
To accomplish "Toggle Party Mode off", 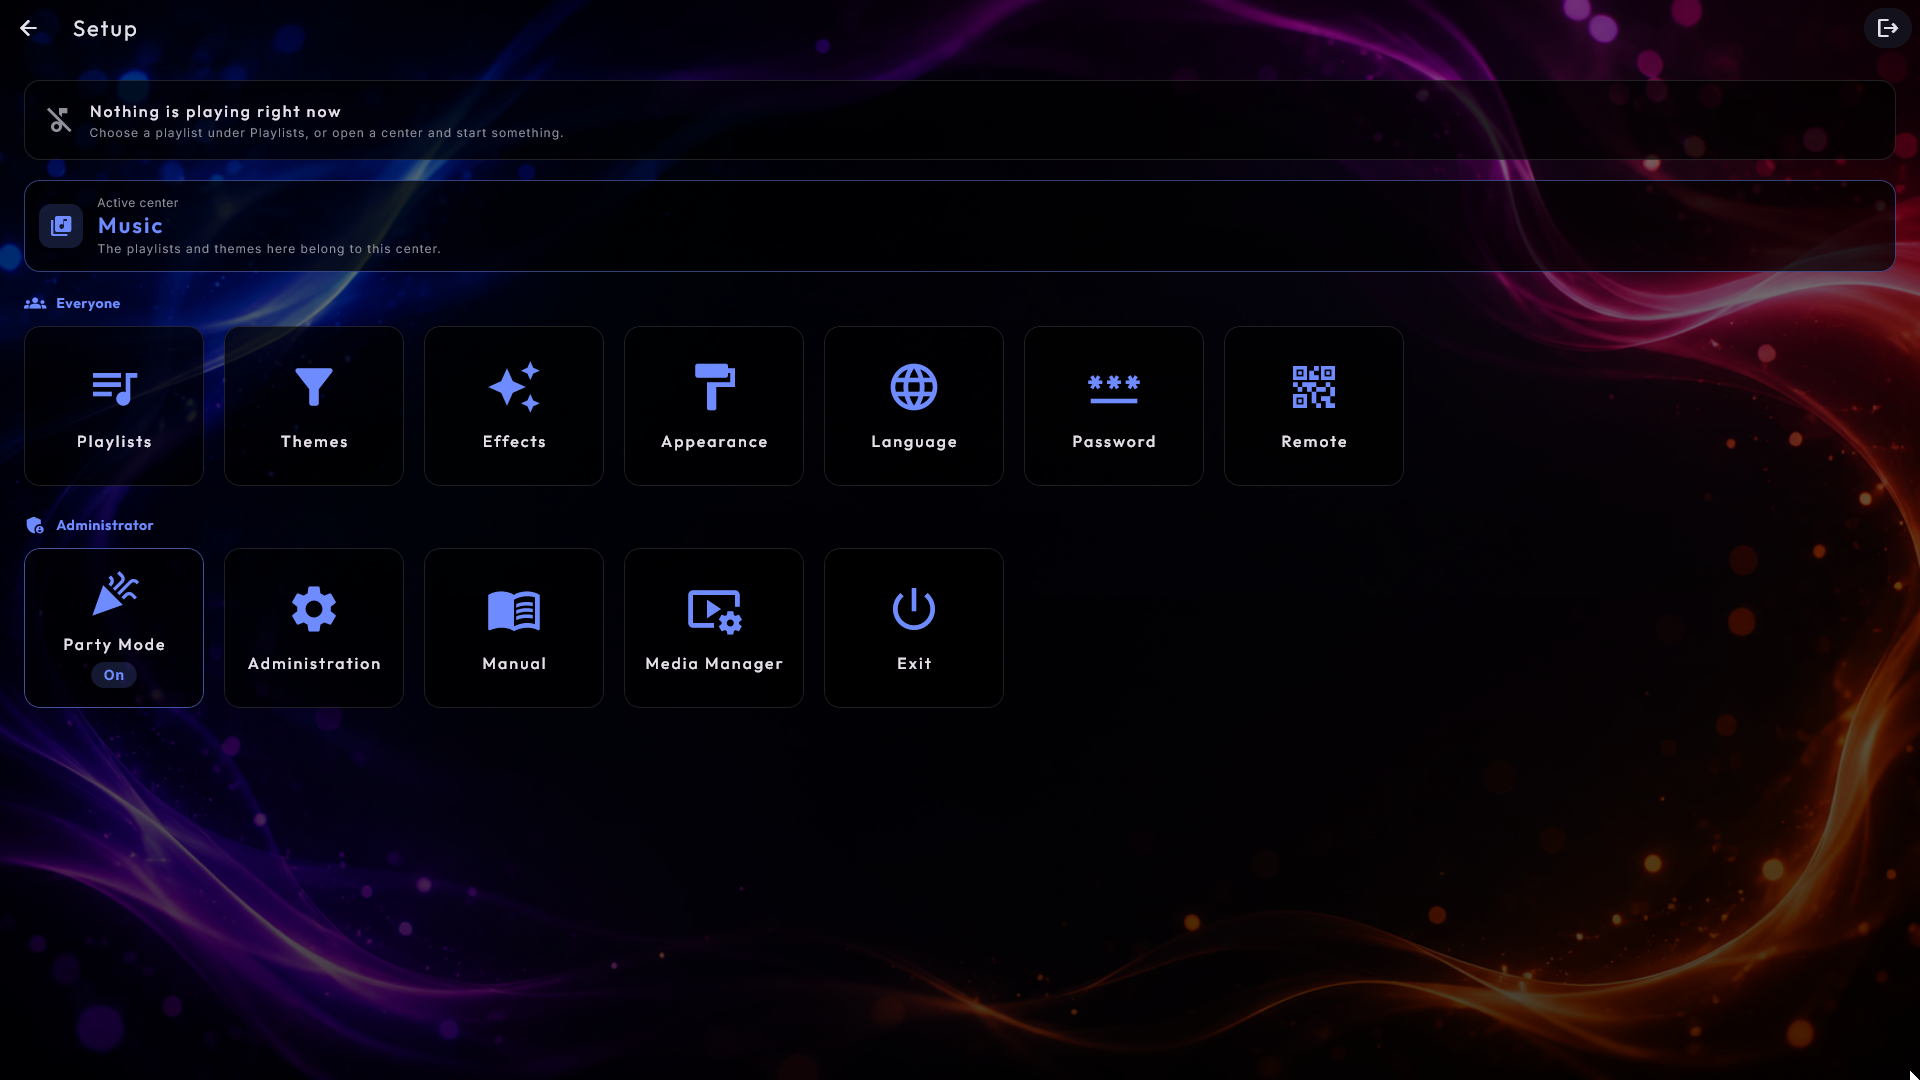I will 114,628.
